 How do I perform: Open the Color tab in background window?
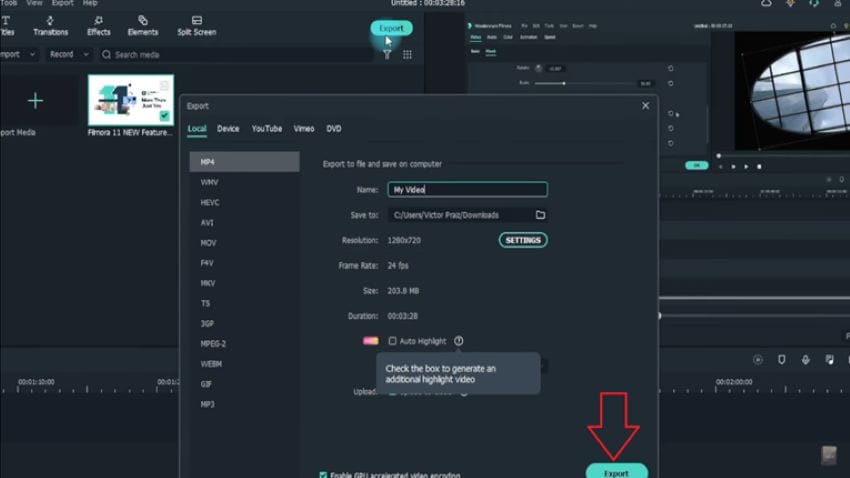[508, 37]
